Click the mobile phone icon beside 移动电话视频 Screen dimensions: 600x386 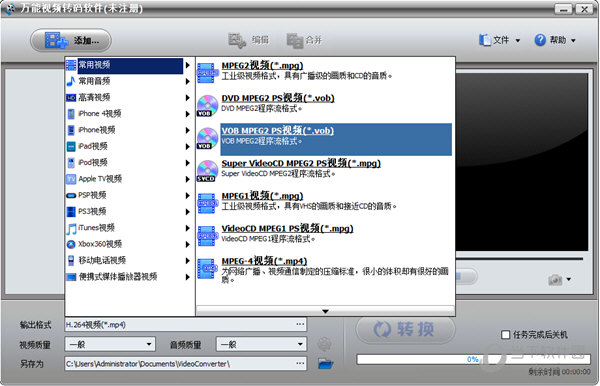71,261
